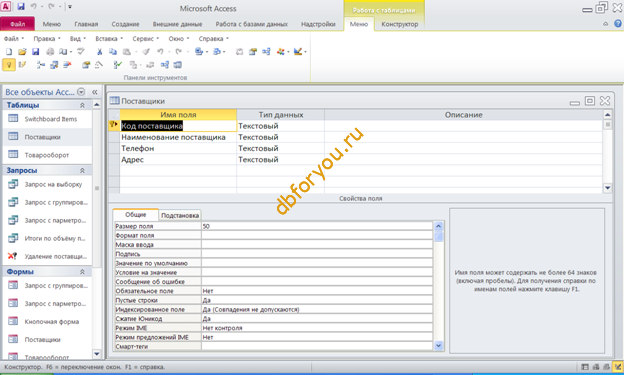The image size is (624, 375).
Task: Click navigation pane scrollbar down arrow
Action: pyautogui.click(x=97, y=354)
